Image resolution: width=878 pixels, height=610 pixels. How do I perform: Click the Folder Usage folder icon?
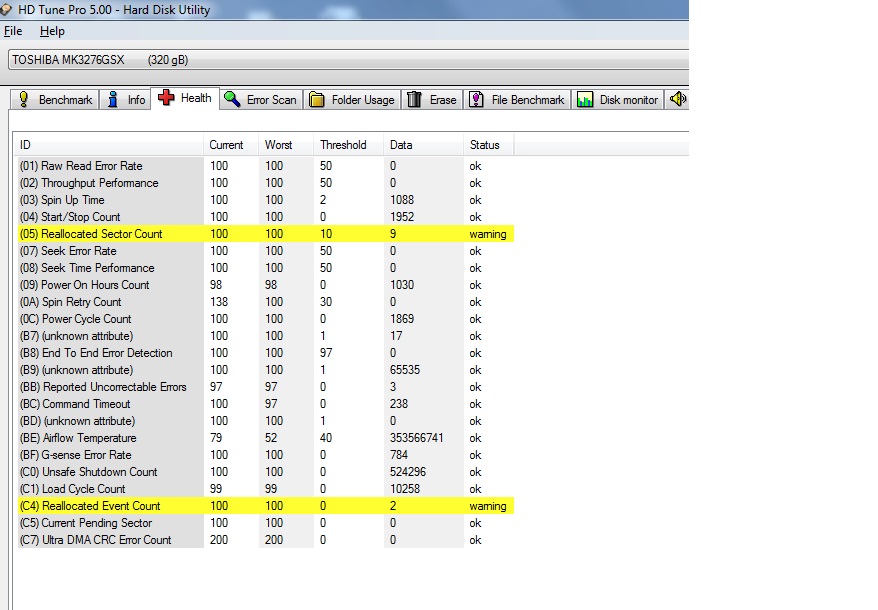pyautogui.click(x=316, y=100)
